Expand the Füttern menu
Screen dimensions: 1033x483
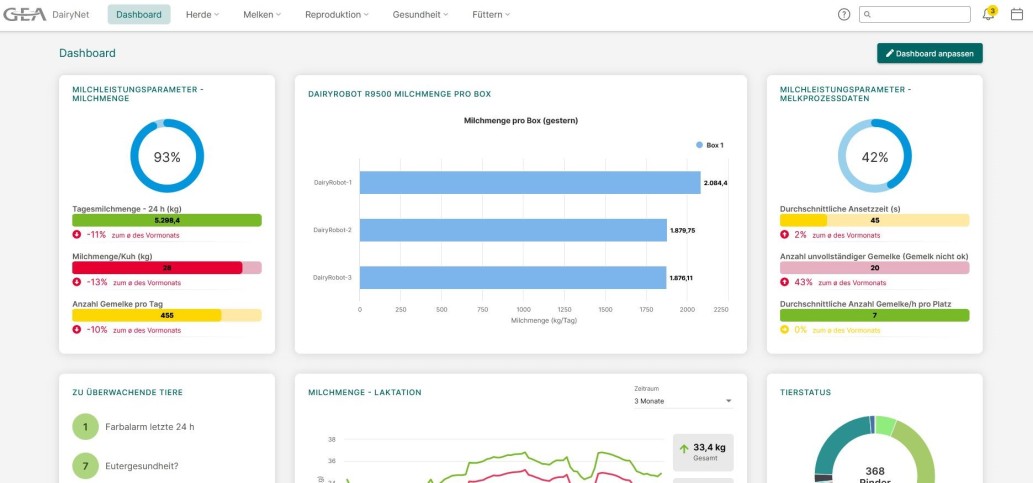491,14
